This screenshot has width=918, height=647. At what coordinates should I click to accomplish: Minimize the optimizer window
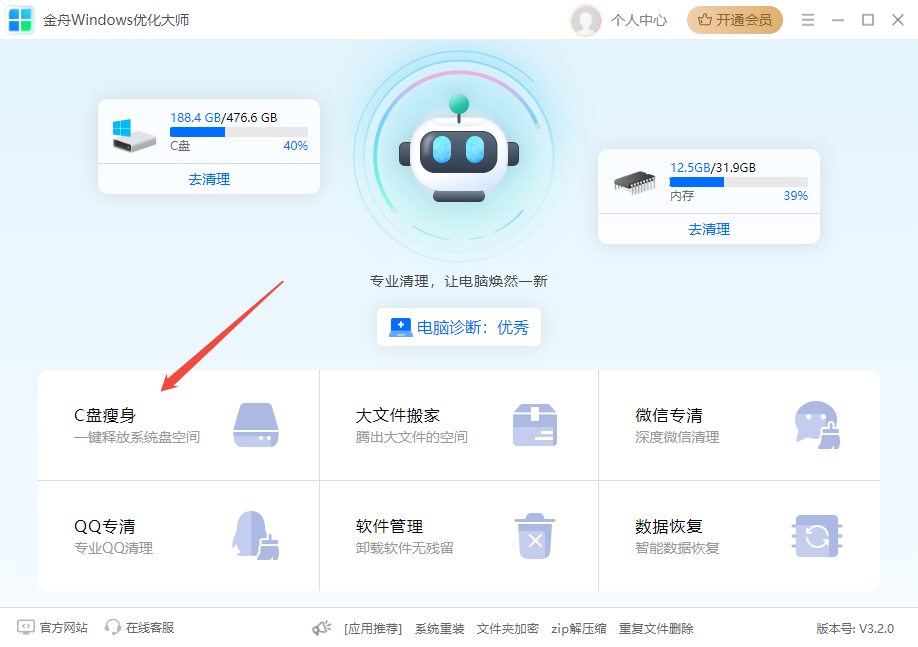[x=838, y=20]
